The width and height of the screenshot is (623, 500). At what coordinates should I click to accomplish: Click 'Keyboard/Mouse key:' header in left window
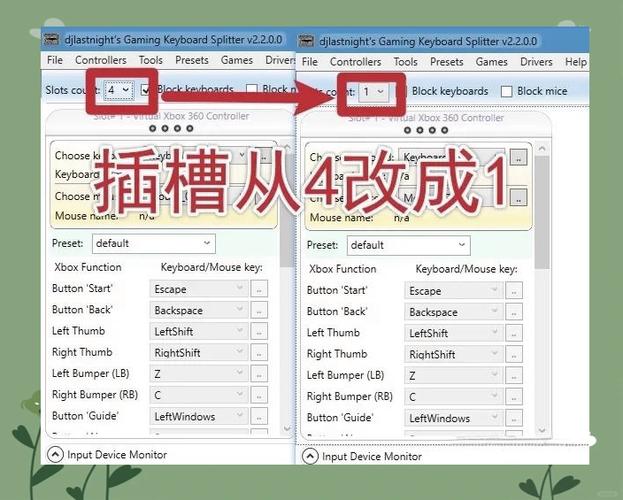[x=211, y=267]
